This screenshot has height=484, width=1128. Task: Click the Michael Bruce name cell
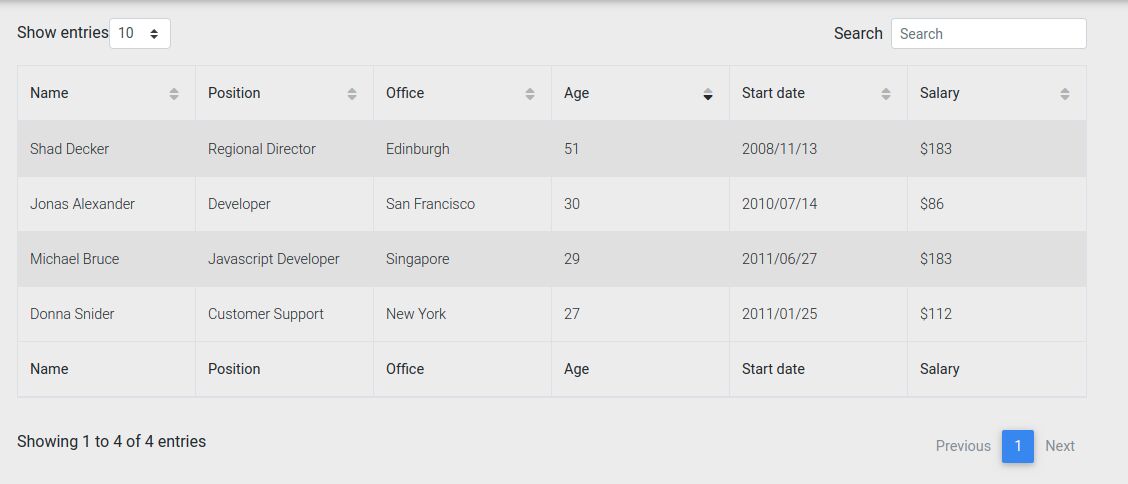click(106, 259)
